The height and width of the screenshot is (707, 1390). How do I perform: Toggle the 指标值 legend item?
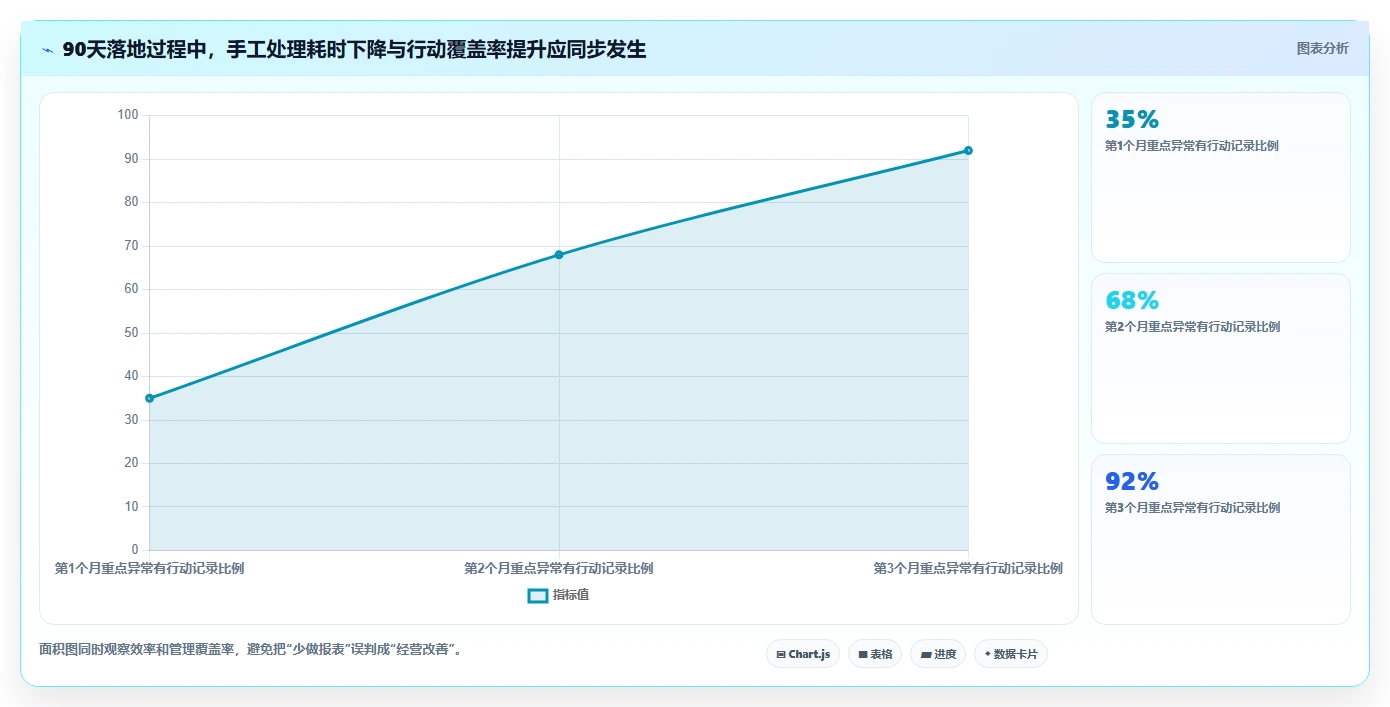click(558, 595)
